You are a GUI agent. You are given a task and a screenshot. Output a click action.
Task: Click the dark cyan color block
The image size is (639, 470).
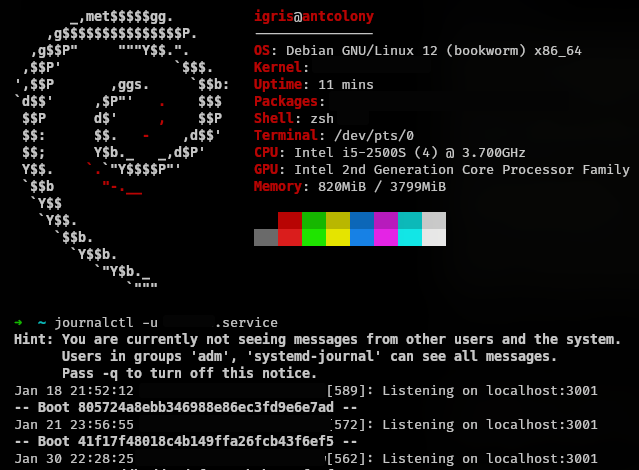coord(410,220)
